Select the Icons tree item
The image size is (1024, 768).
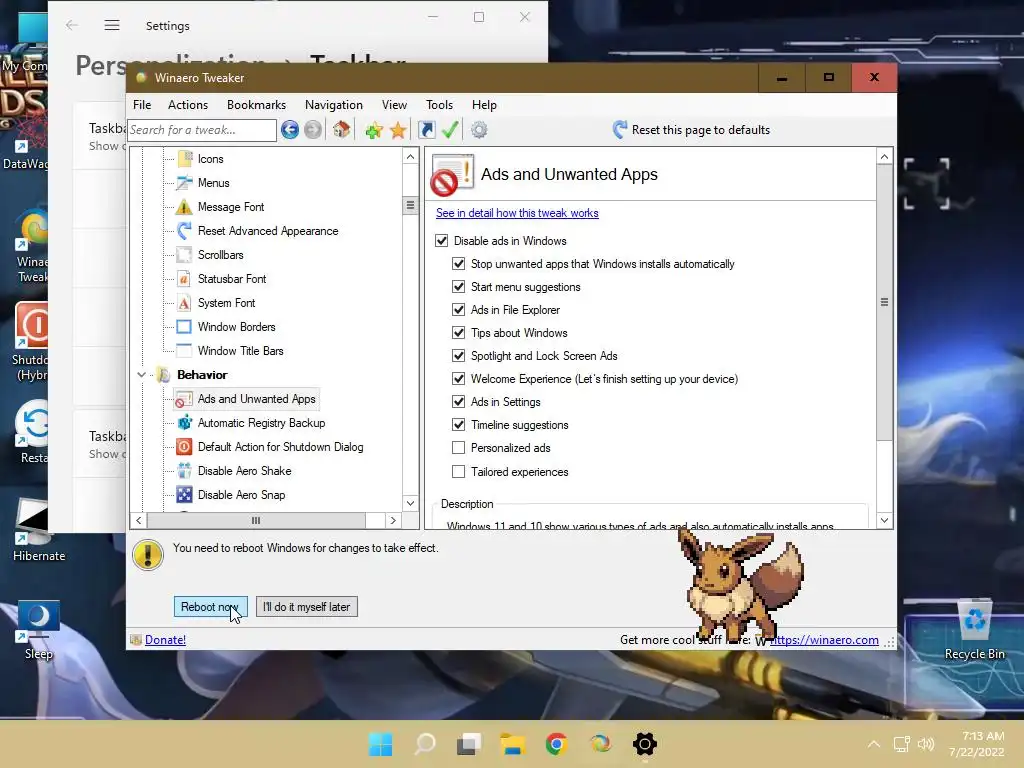(210, 159)
